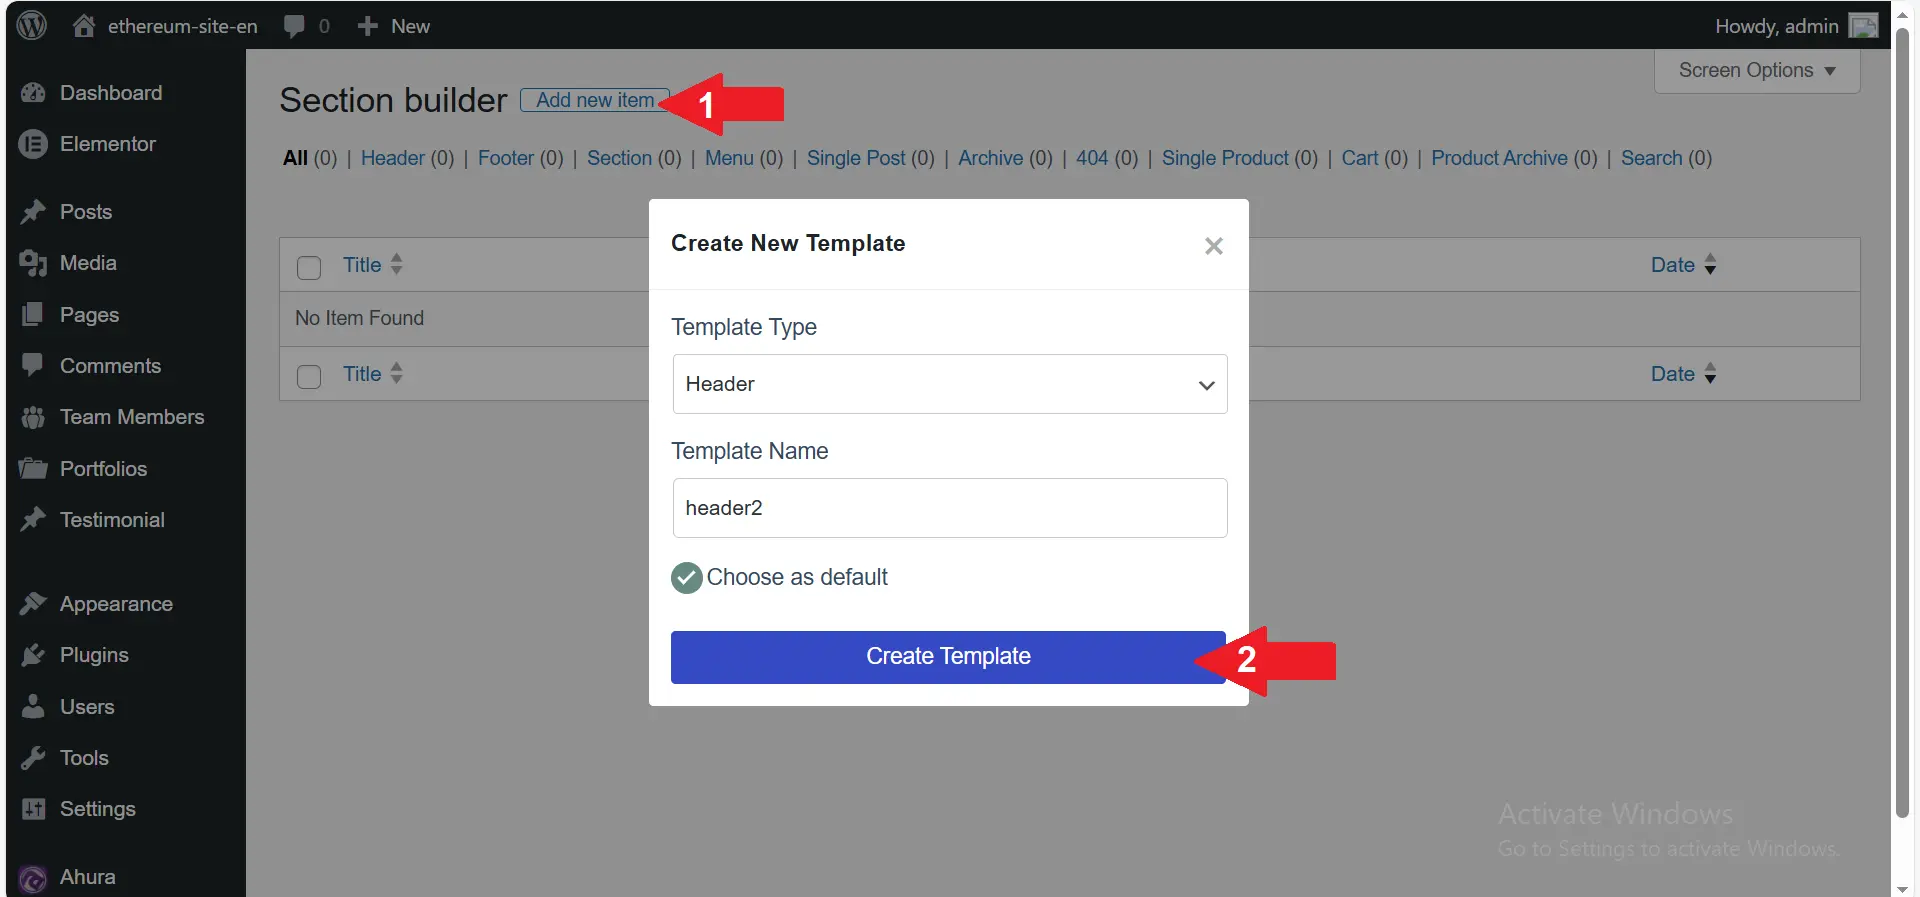This screenshot has height=897, width=1920.
Task: Filter templates by Archive
Action: [x=990, y=158]
